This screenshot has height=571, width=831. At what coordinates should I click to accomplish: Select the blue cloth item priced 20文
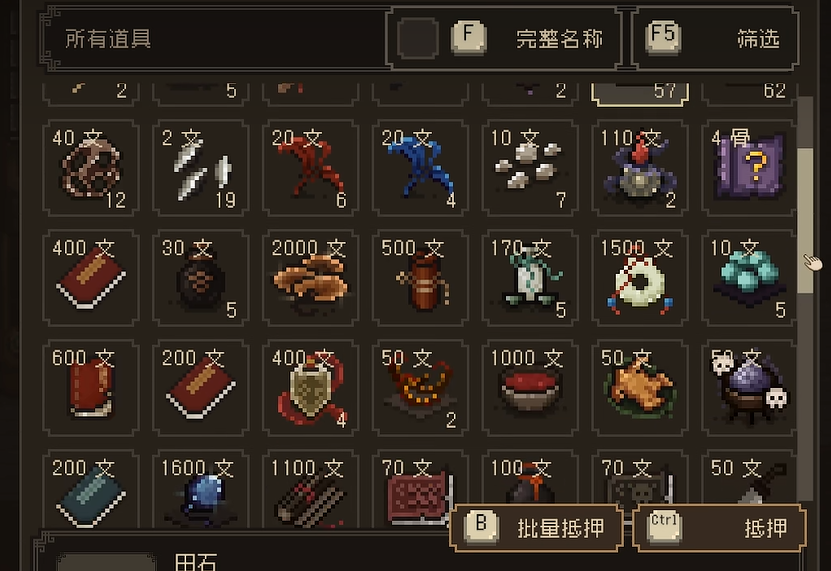(x=420, y=168)
